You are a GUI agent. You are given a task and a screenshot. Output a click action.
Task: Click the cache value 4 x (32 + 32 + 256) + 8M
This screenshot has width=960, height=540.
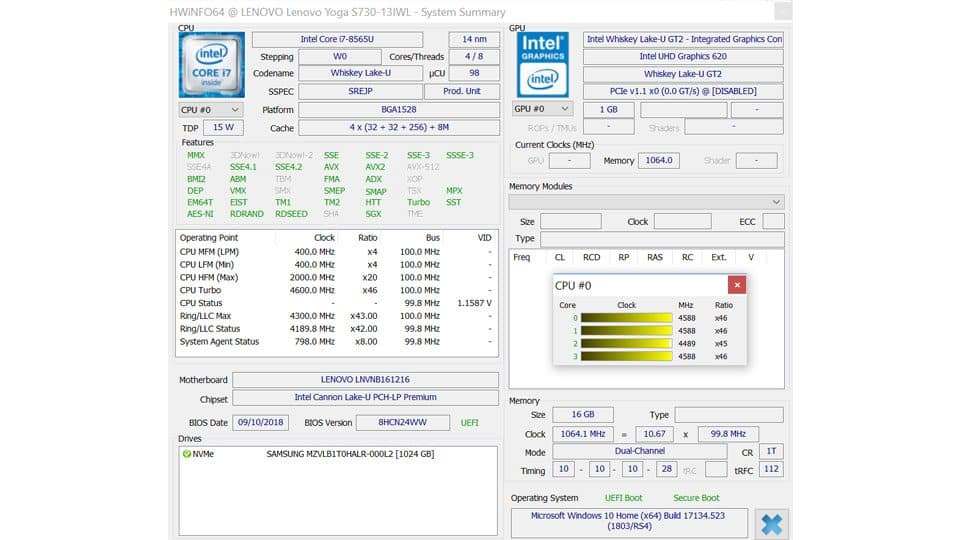[399, 127]
